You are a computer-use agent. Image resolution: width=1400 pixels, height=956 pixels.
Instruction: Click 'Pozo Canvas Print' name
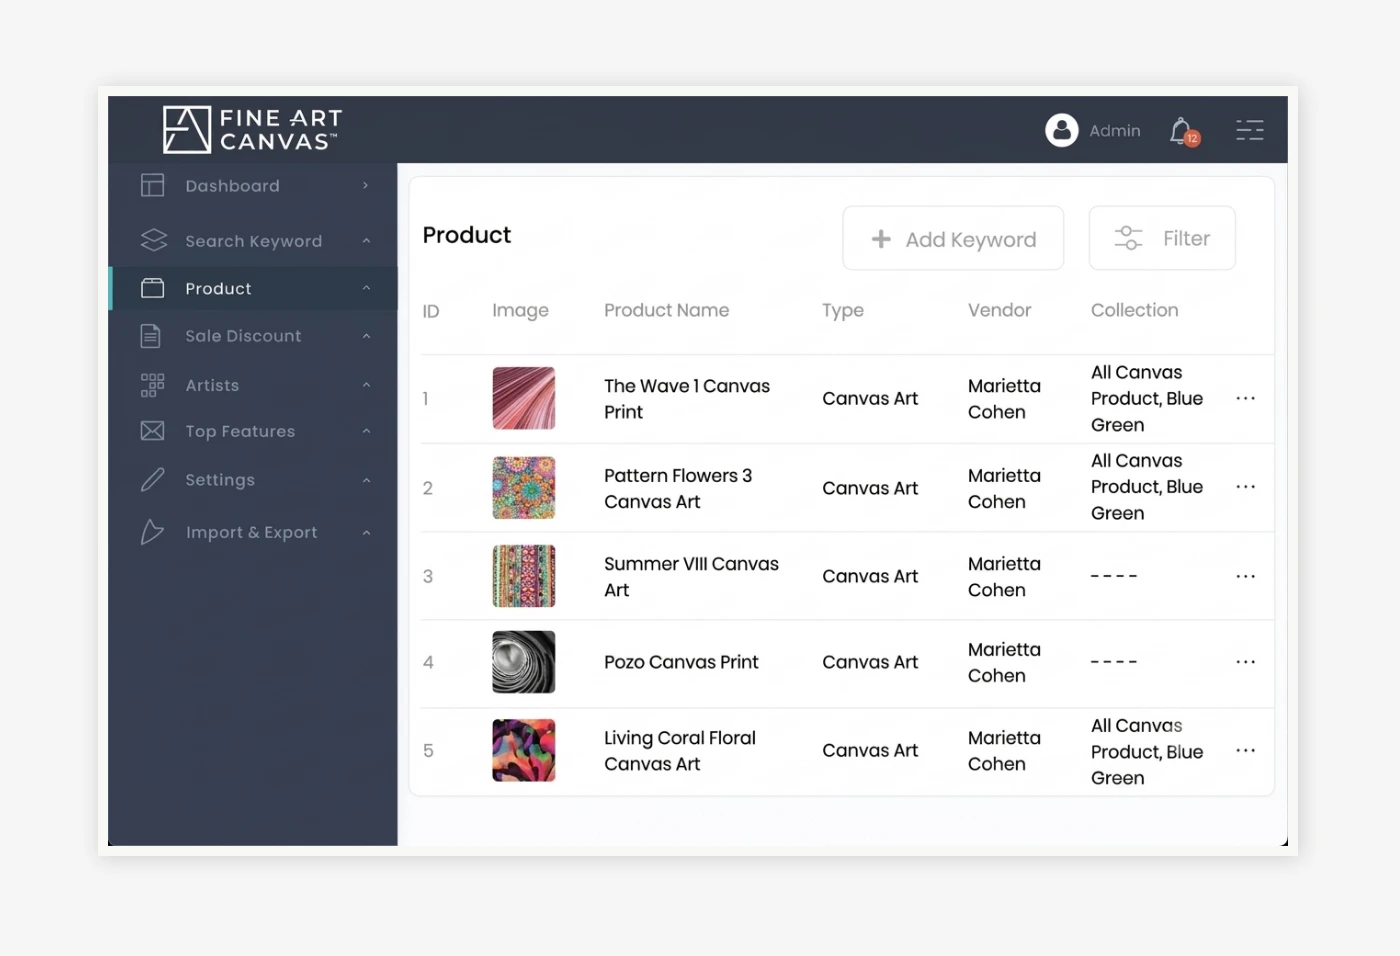[681, 662]
